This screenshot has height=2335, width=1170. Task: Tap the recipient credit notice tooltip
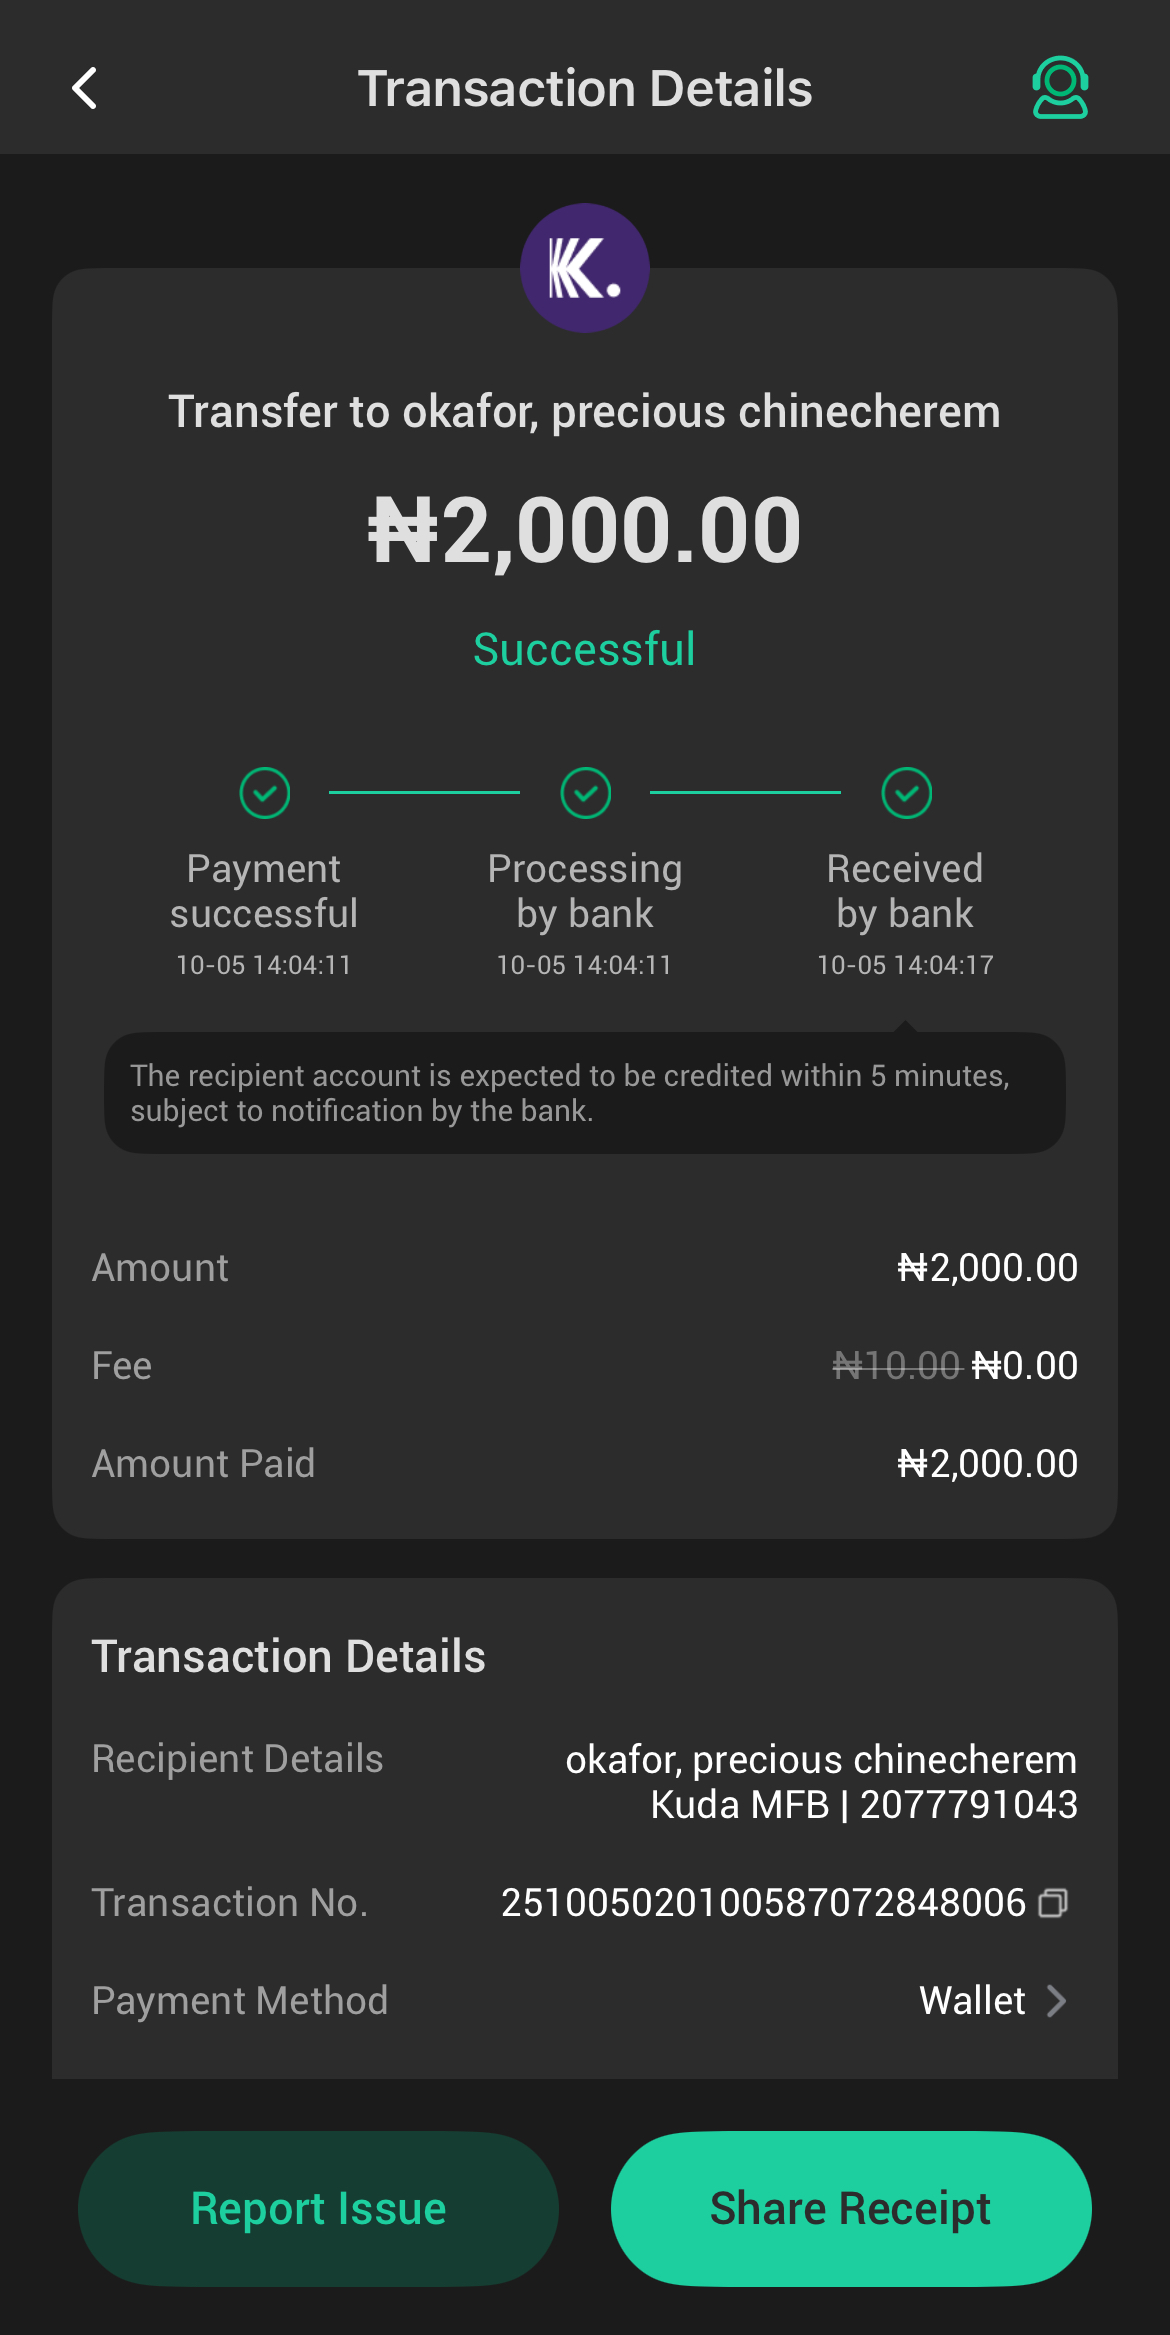point(585,1093)
